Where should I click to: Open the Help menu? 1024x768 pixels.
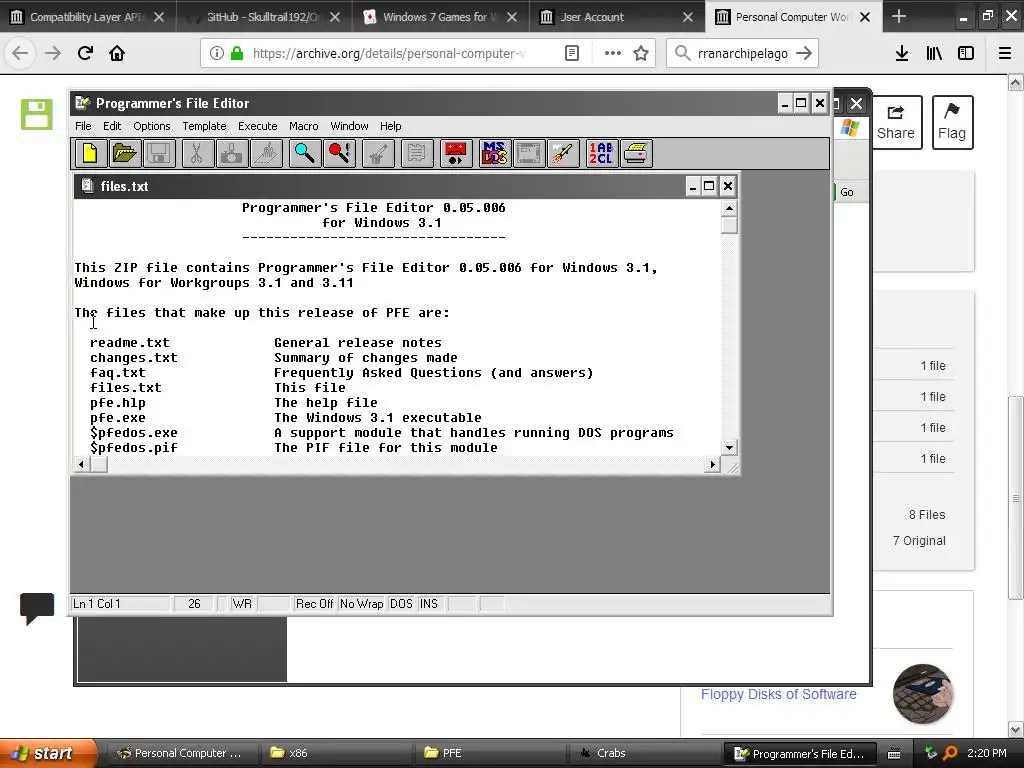tap(391, 126)
